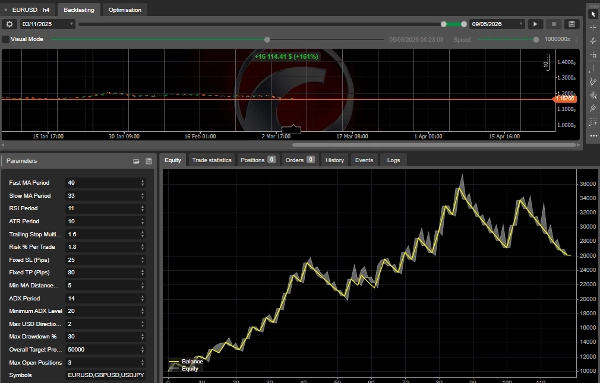
Task: Open the Orders tab
Action: [300, 160]
